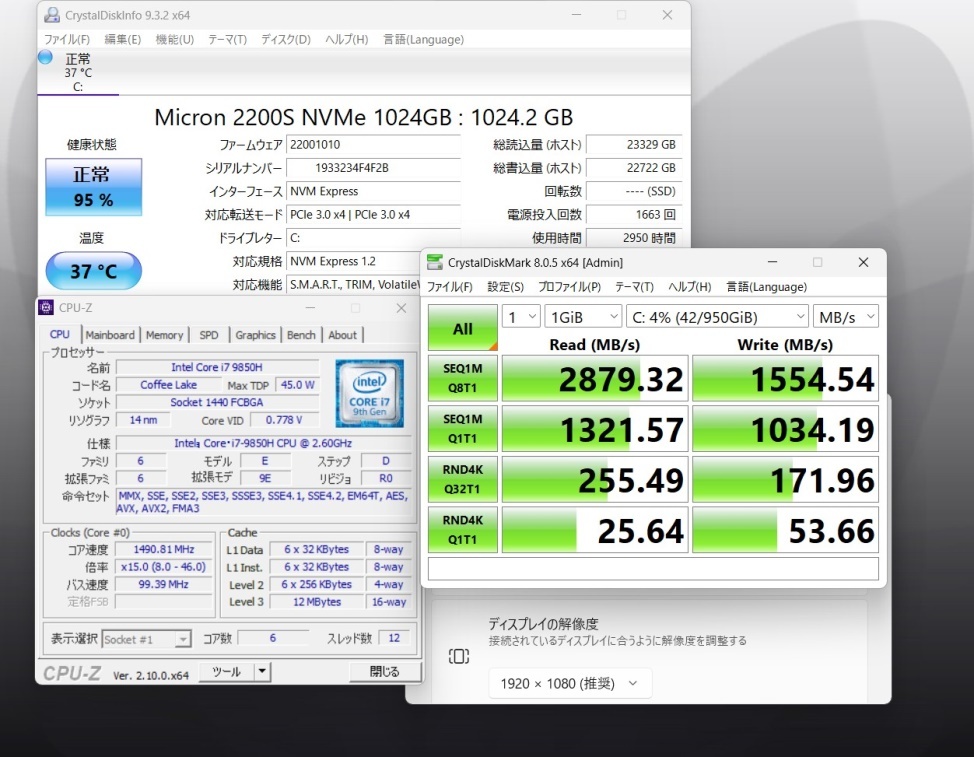Open the Graphics tab in CPU-Z
The height and width of the screenshot is (757, 974).
255,335
